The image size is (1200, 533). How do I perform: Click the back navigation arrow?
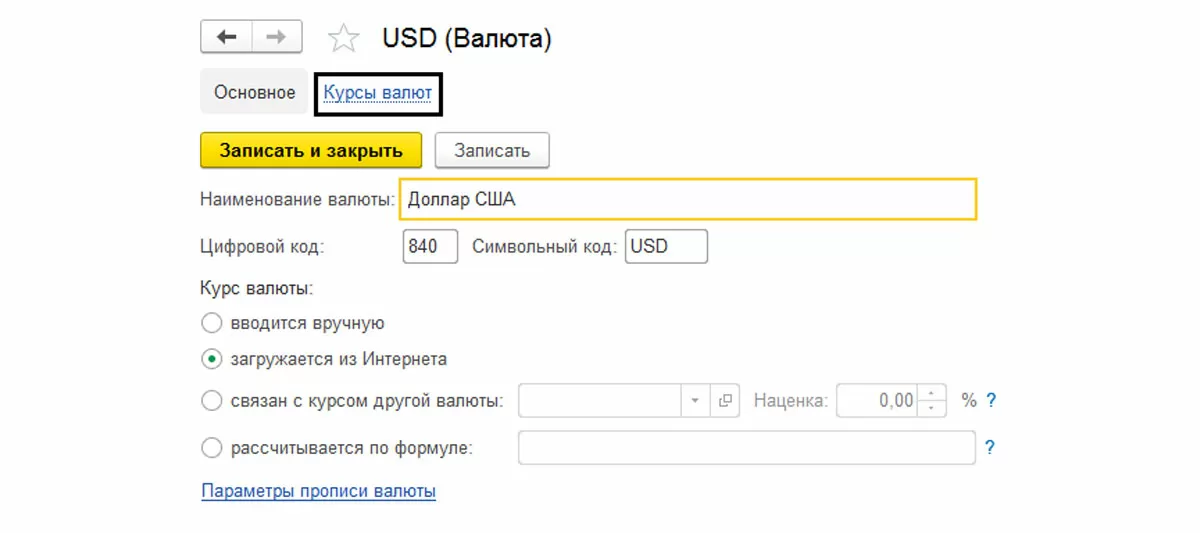(227, 38)
